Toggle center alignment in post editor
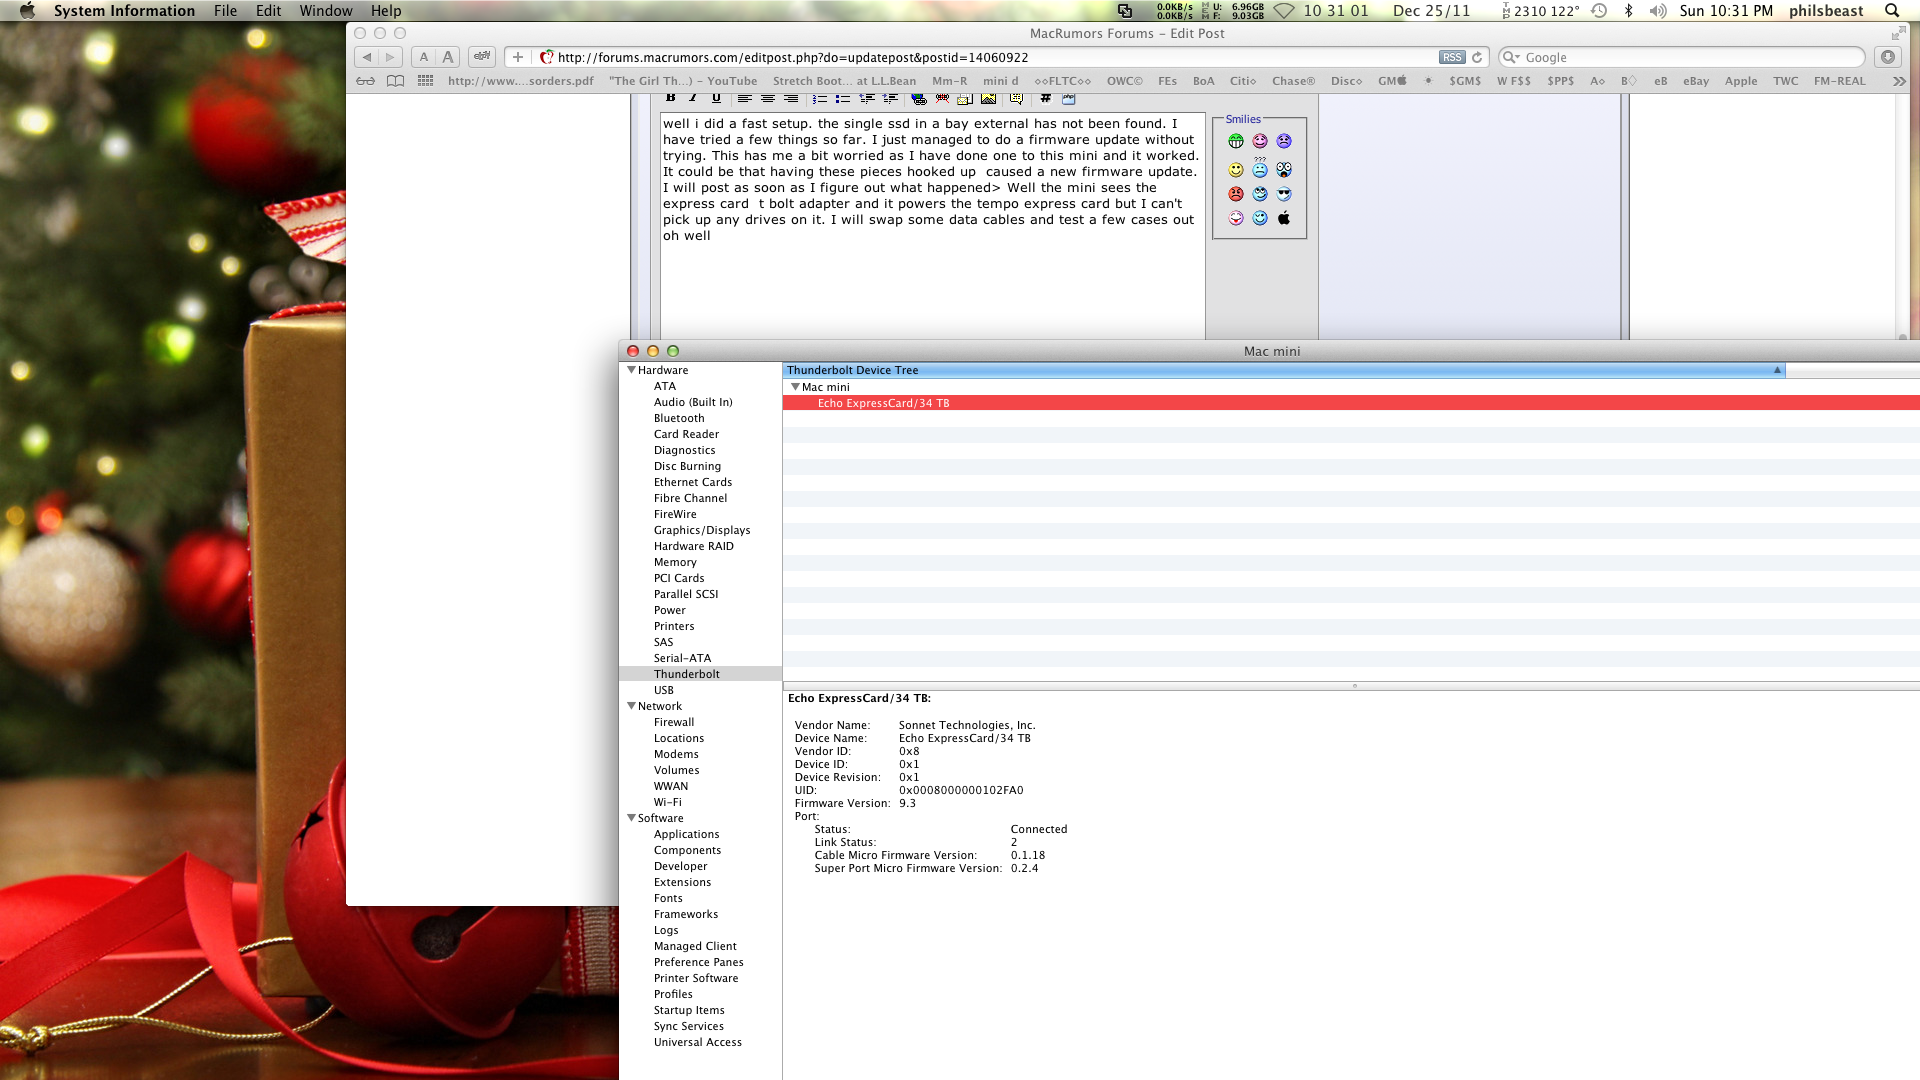Viewport: 1920px width, 1080px height. [x=768, y=98]
